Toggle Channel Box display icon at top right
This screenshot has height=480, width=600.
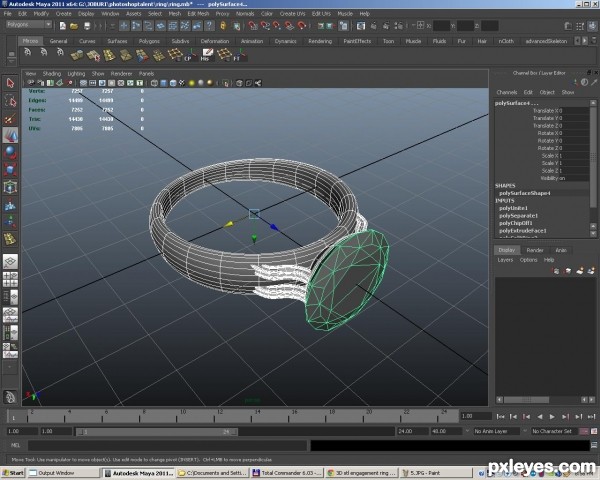(593, 26)
